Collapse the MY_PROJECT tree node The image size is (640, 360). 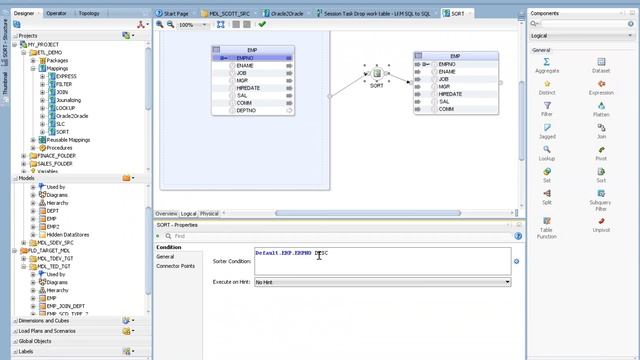tap(15, 44)
